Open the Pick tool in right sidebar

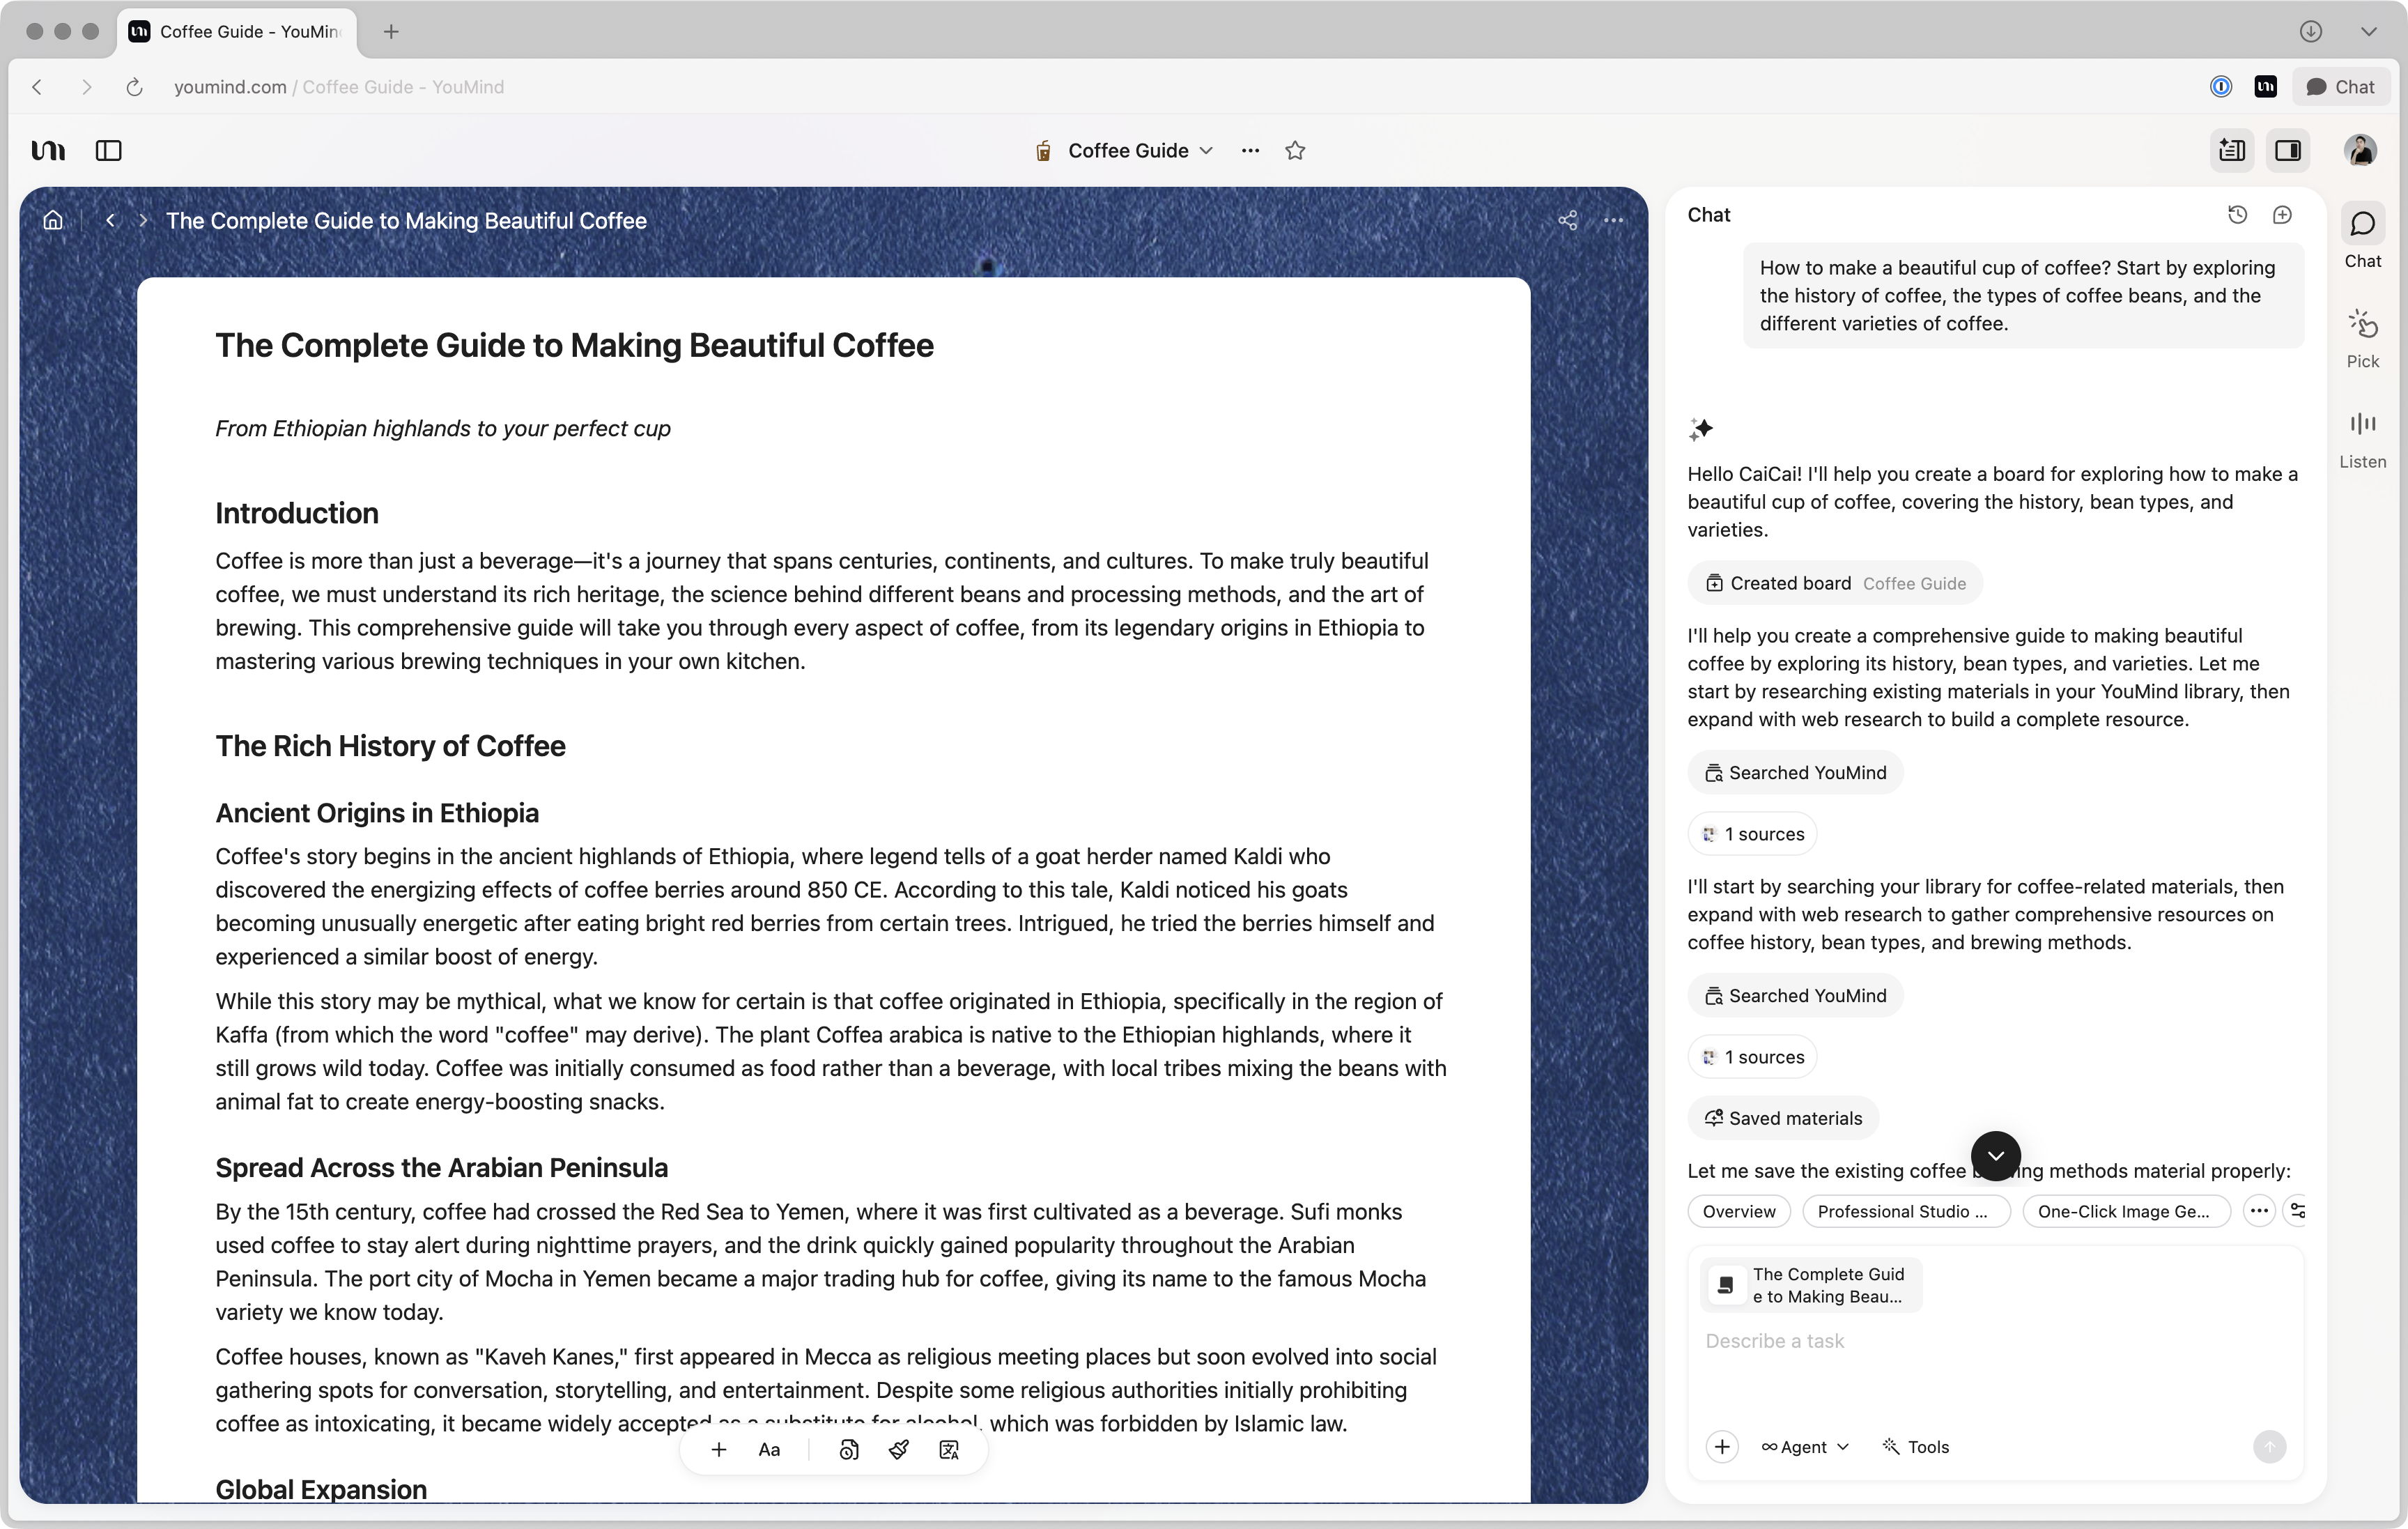click(x=2362, y=337)
